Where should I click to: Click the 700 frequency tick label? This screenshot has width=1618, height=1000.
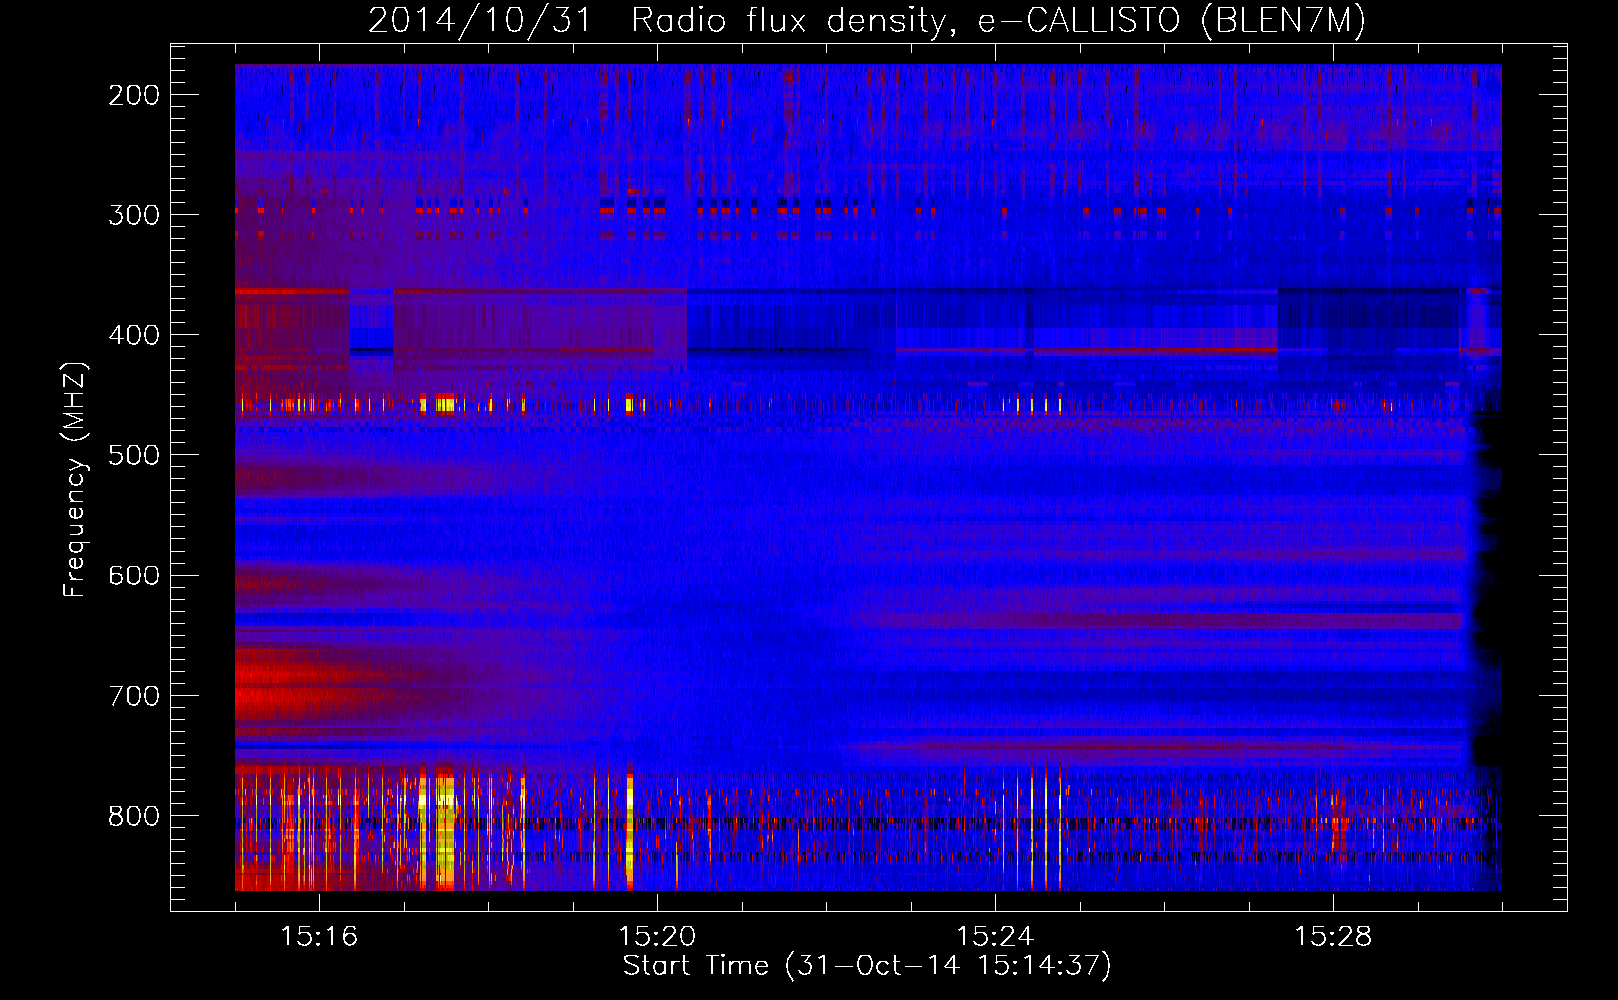[134, 696]
